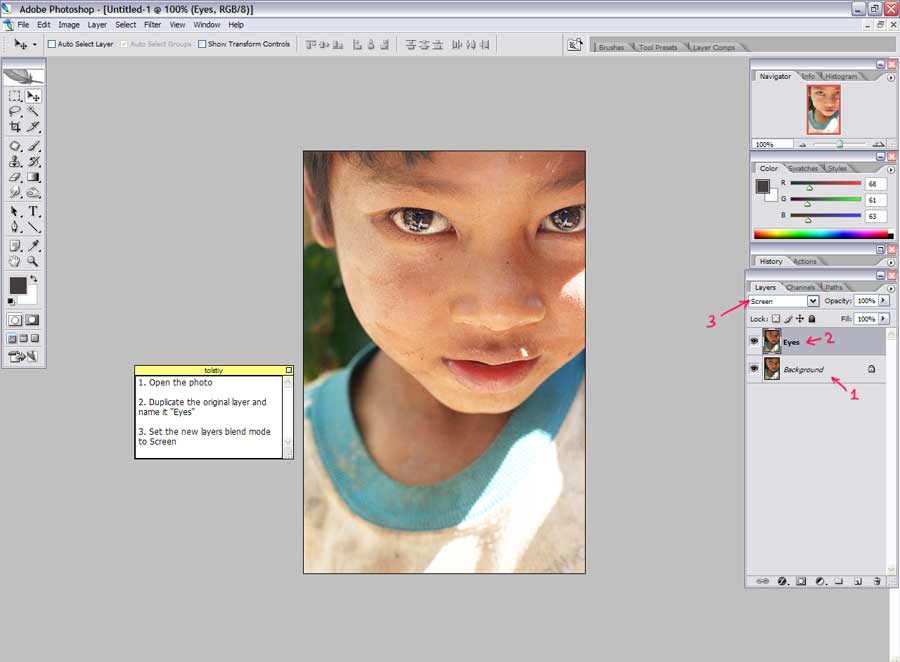
Task: Switch to the Channels tab
Action: tap(800, 288)
